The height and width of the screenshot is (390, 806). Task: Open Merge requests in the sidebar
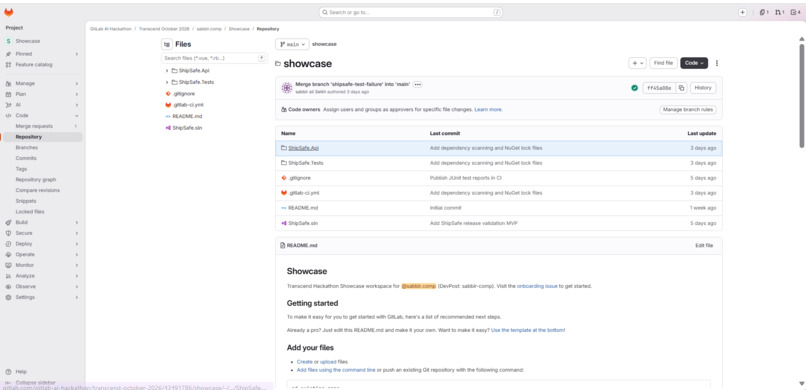tap(41, 126)
